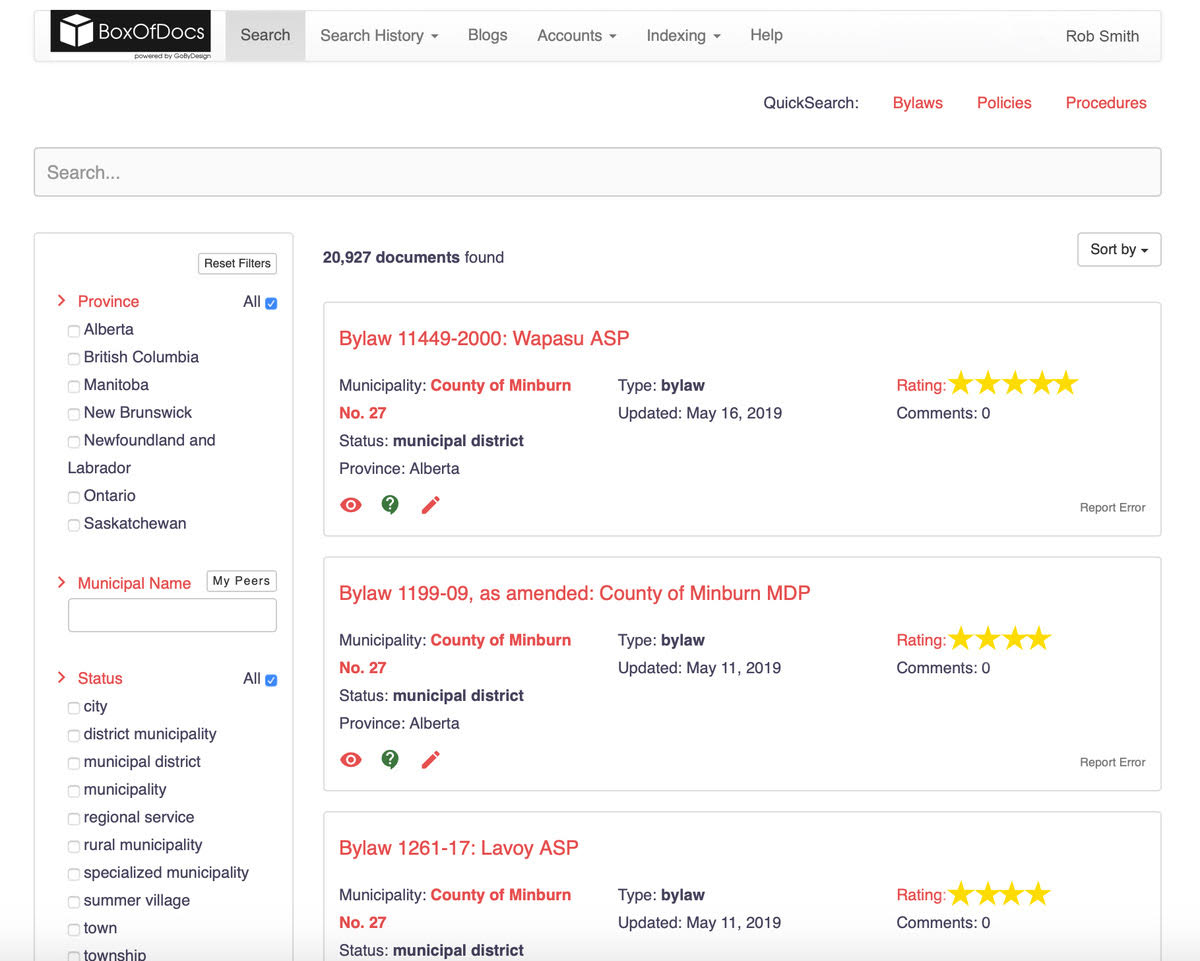The height and width of the screenshot is (961, 1200).
Task: Open Bylaw 11449-2000: Wapasu ASP title
Action: (484, 338)
